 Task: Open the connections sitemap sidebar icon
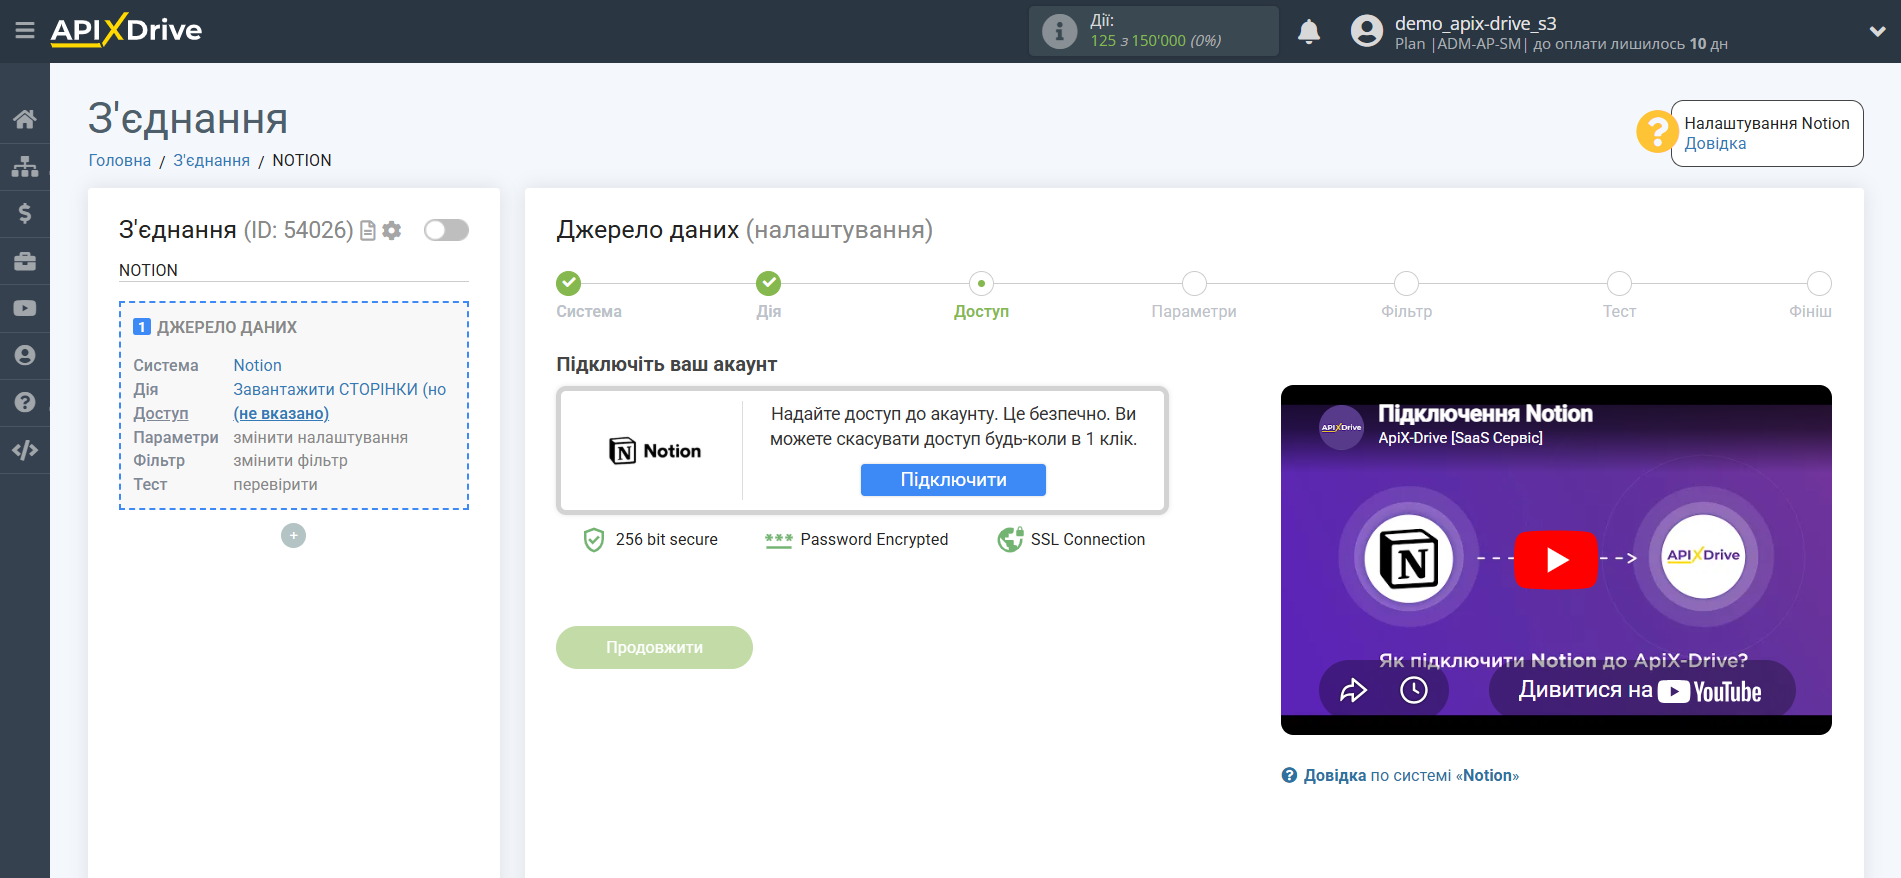coord(25,166)
